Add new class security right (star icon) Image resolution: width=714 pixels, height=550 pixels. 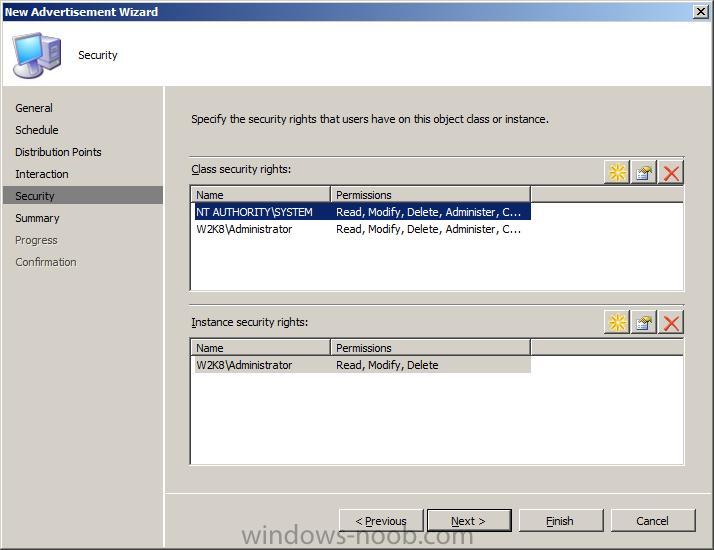tap(617, 172)
